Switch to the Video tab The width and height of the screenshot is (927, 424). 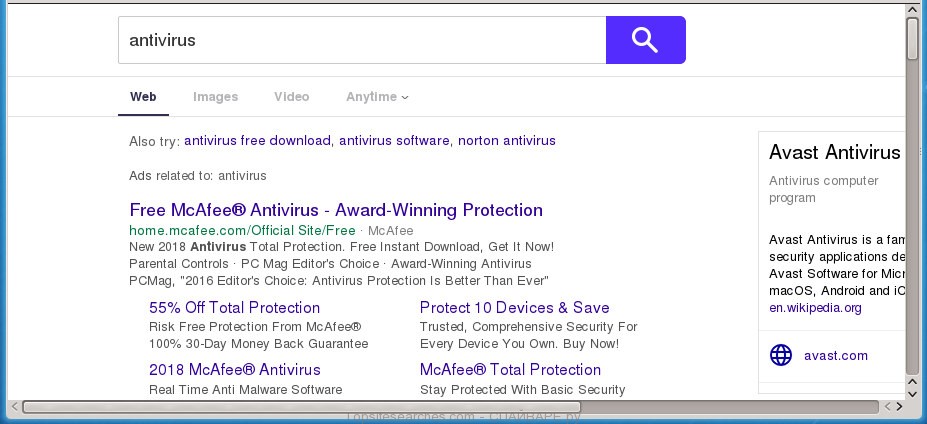[x=291, y=97]
